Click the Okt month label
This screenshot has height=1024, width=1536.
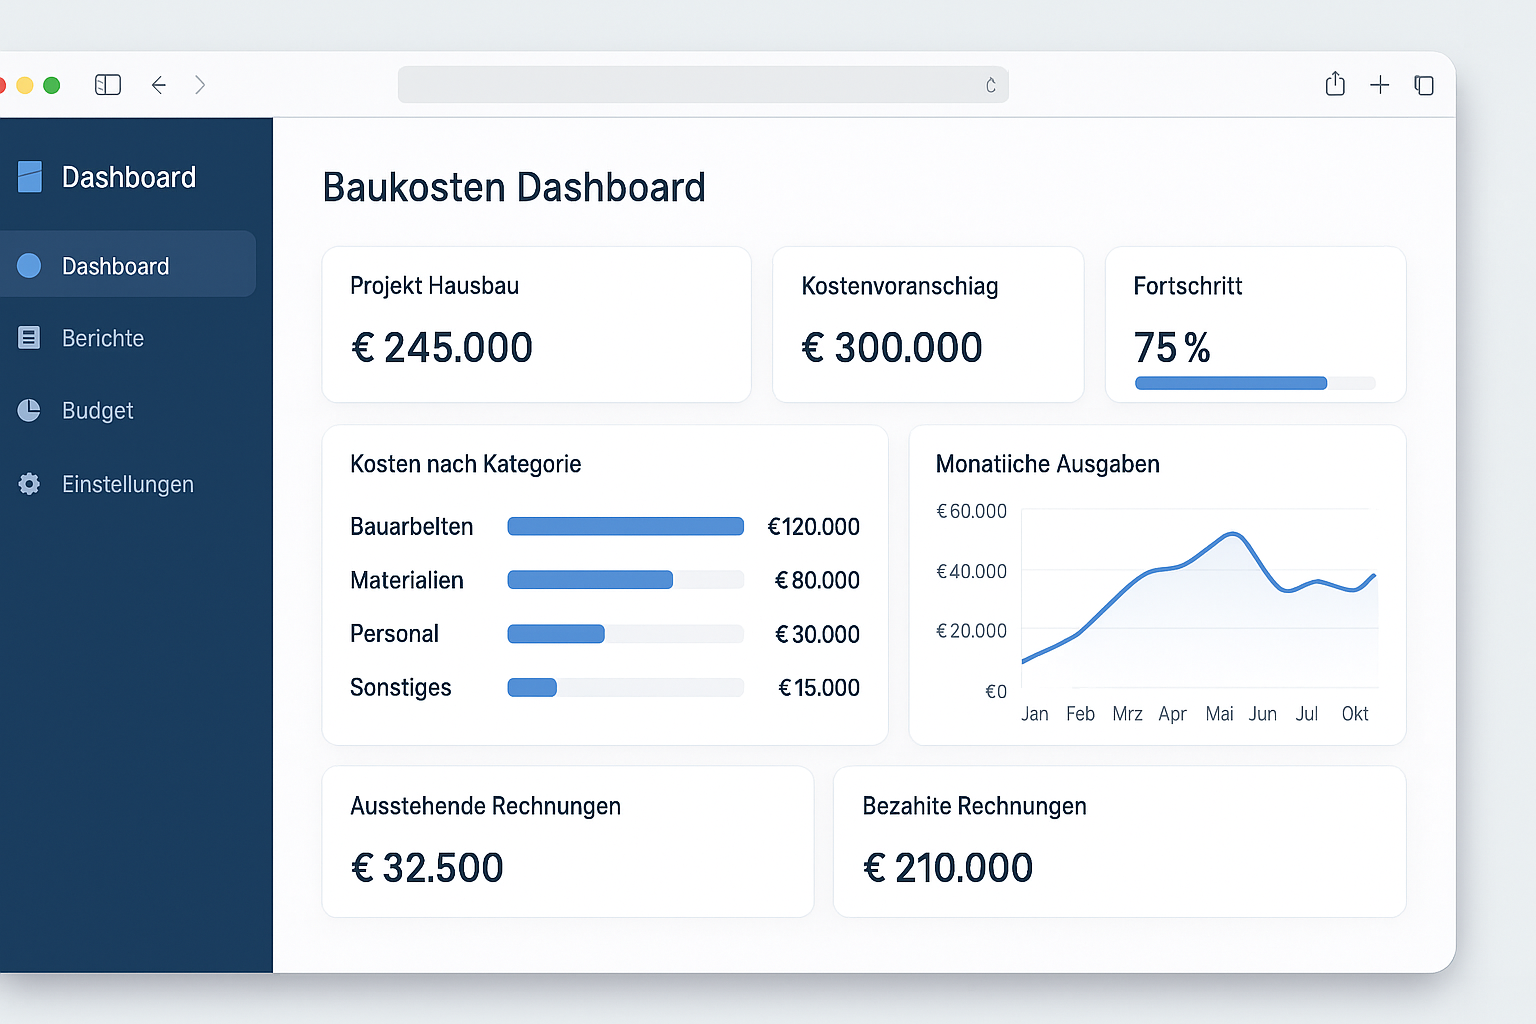[1355, 714]
